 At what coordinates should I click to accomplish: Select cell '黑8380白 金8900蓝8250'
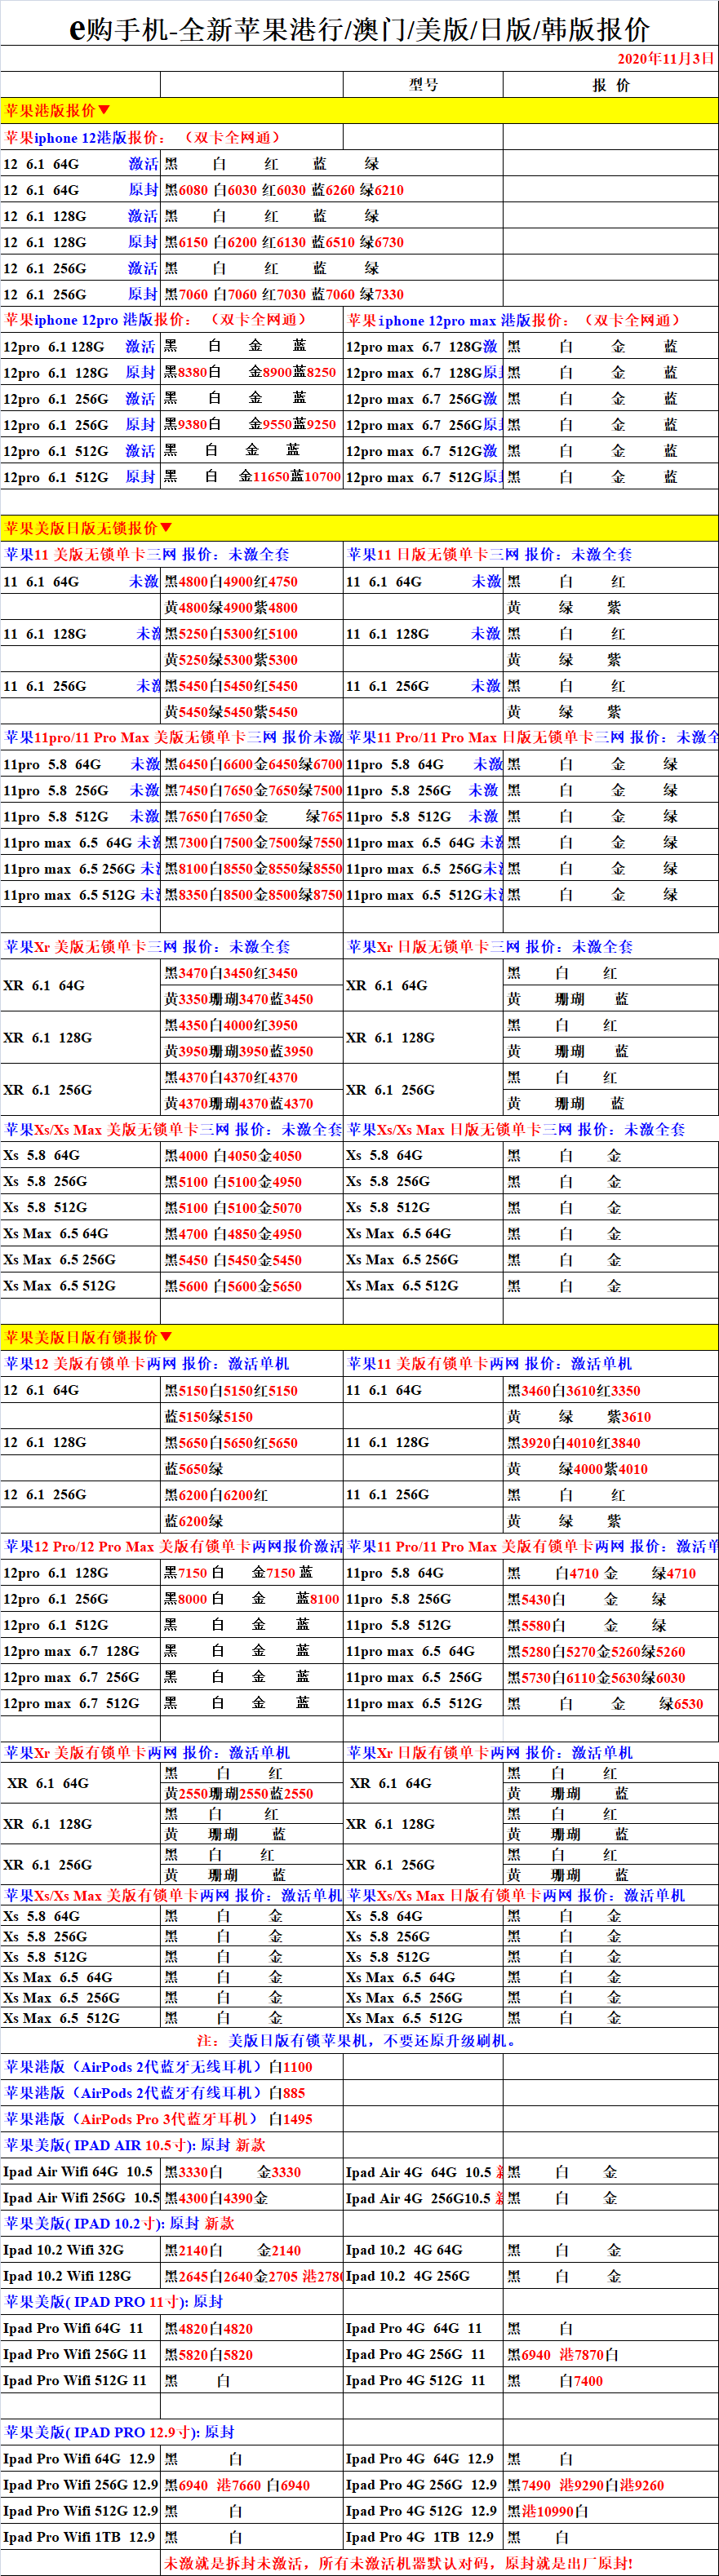[252, 372]
